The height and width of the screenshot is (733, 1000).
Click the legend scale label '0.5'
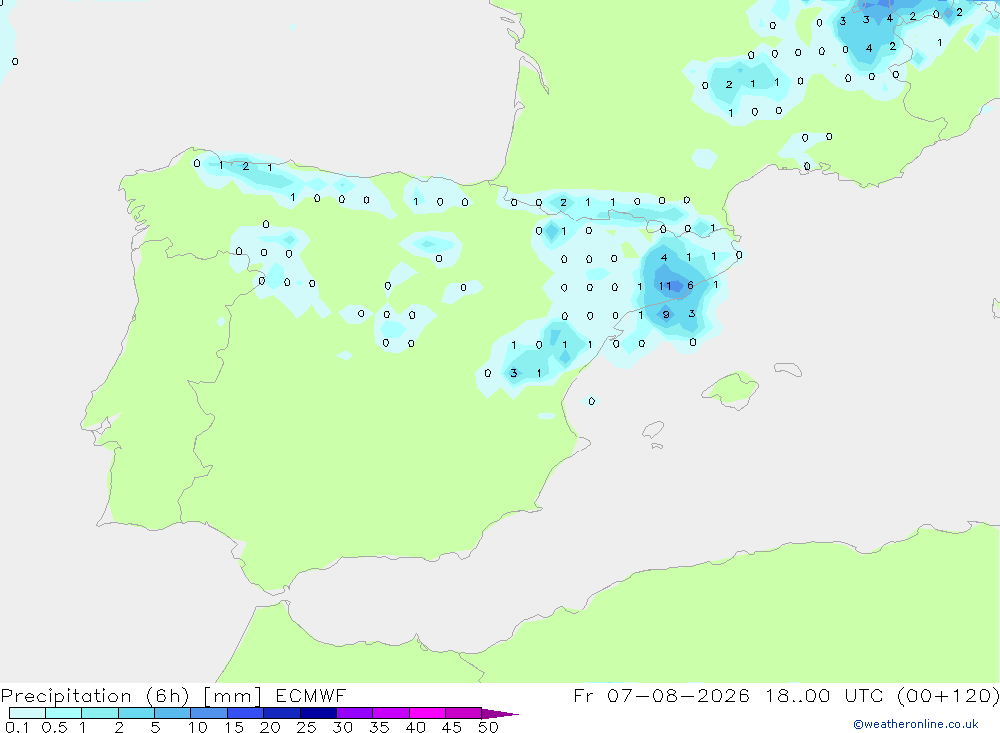(54, 727)
